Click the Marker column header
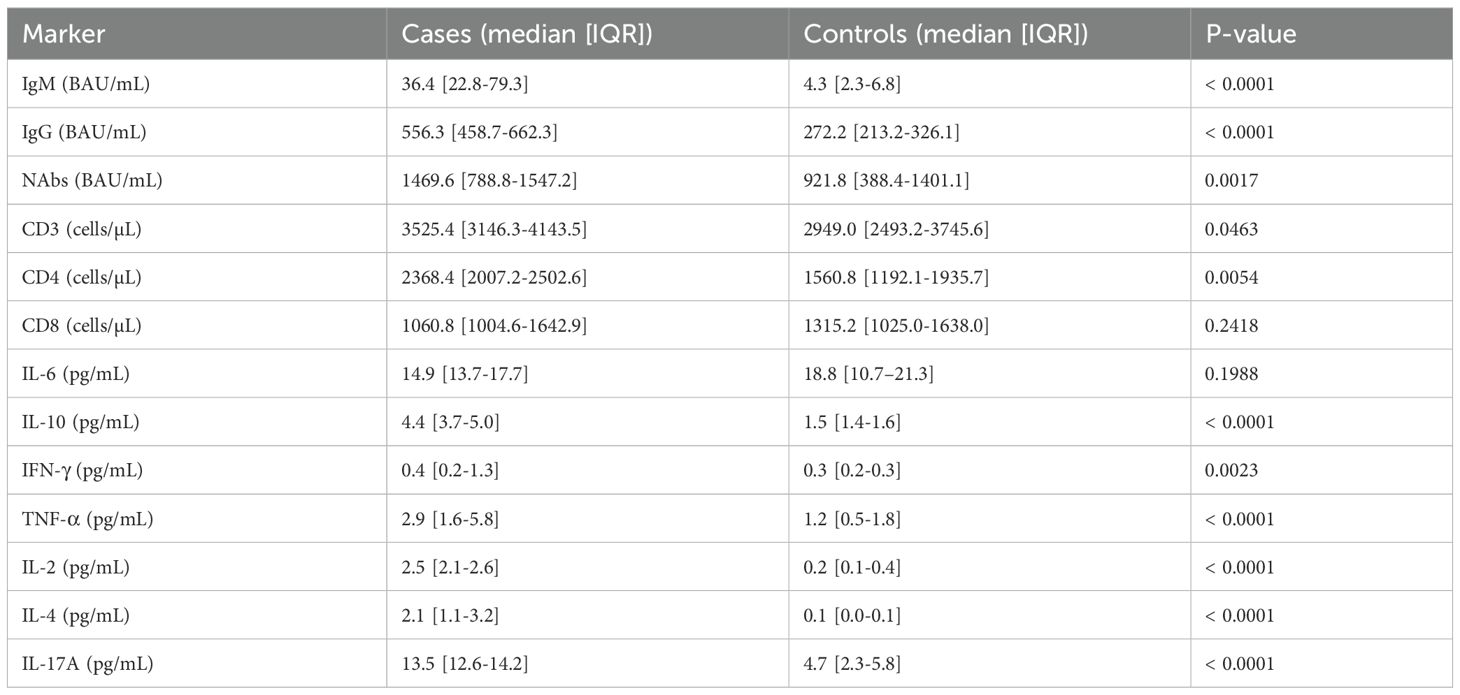 pos(64,34)
